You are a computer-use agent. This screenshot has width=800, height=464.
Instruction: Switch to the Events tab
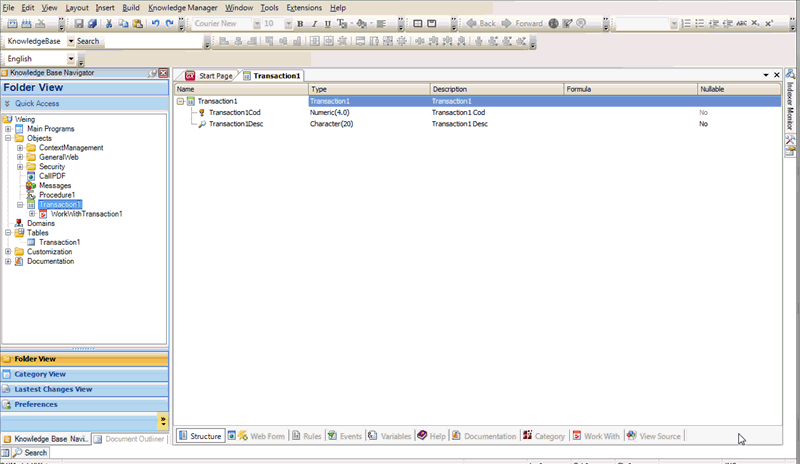[x=345, y=436]
